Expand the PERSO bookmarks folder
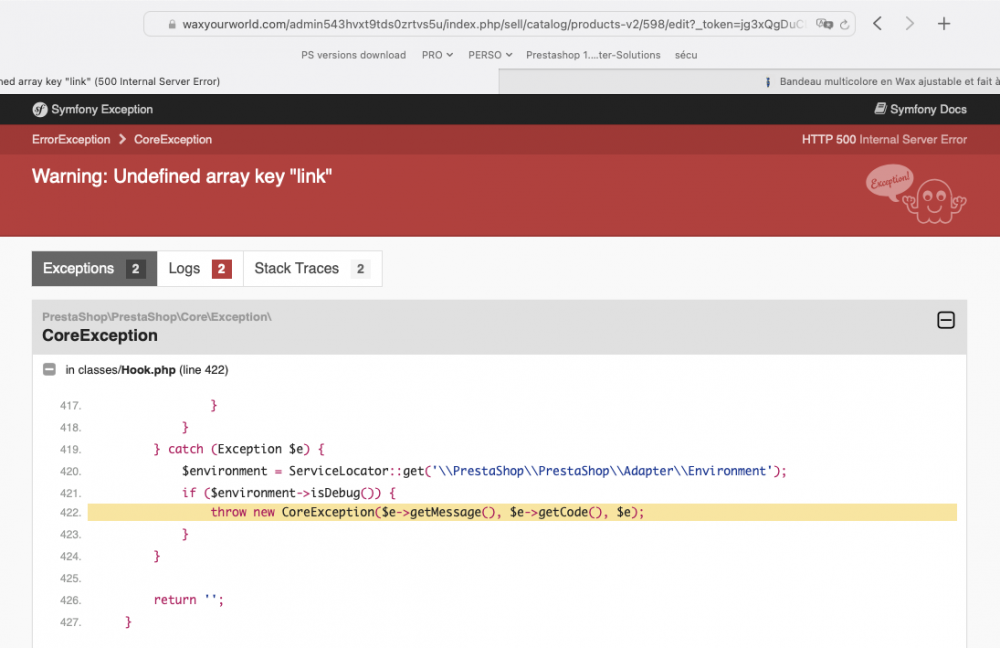Screen dimensions: 1000x648 pos(490,55)
